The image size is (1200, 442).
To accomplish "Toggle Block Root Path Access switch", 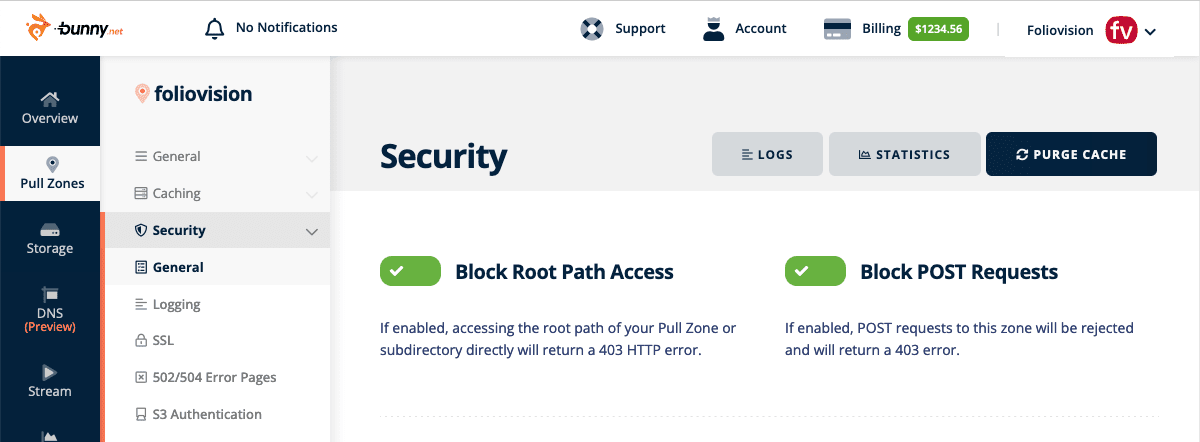I will (x=410, y=271).
